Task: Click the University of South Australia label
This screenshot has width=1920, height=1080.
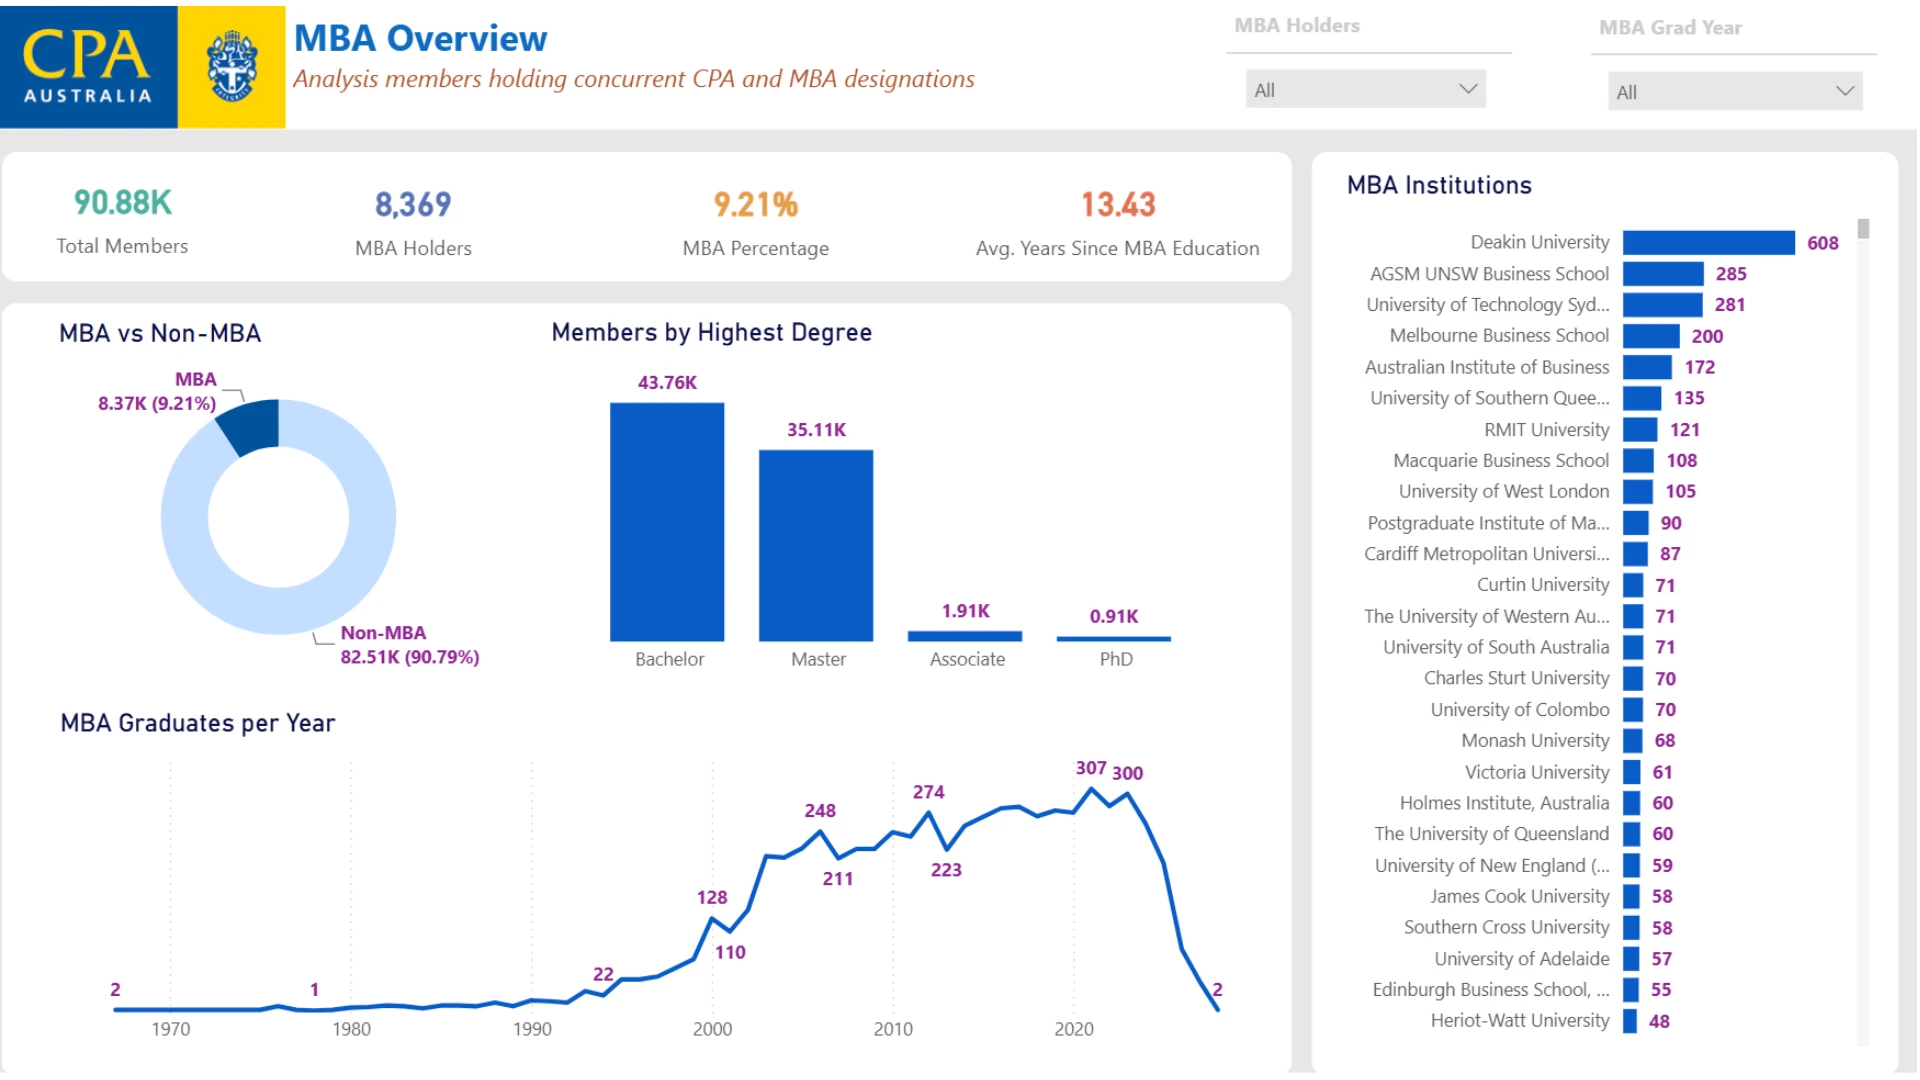Action: [x=1496, y=647]
